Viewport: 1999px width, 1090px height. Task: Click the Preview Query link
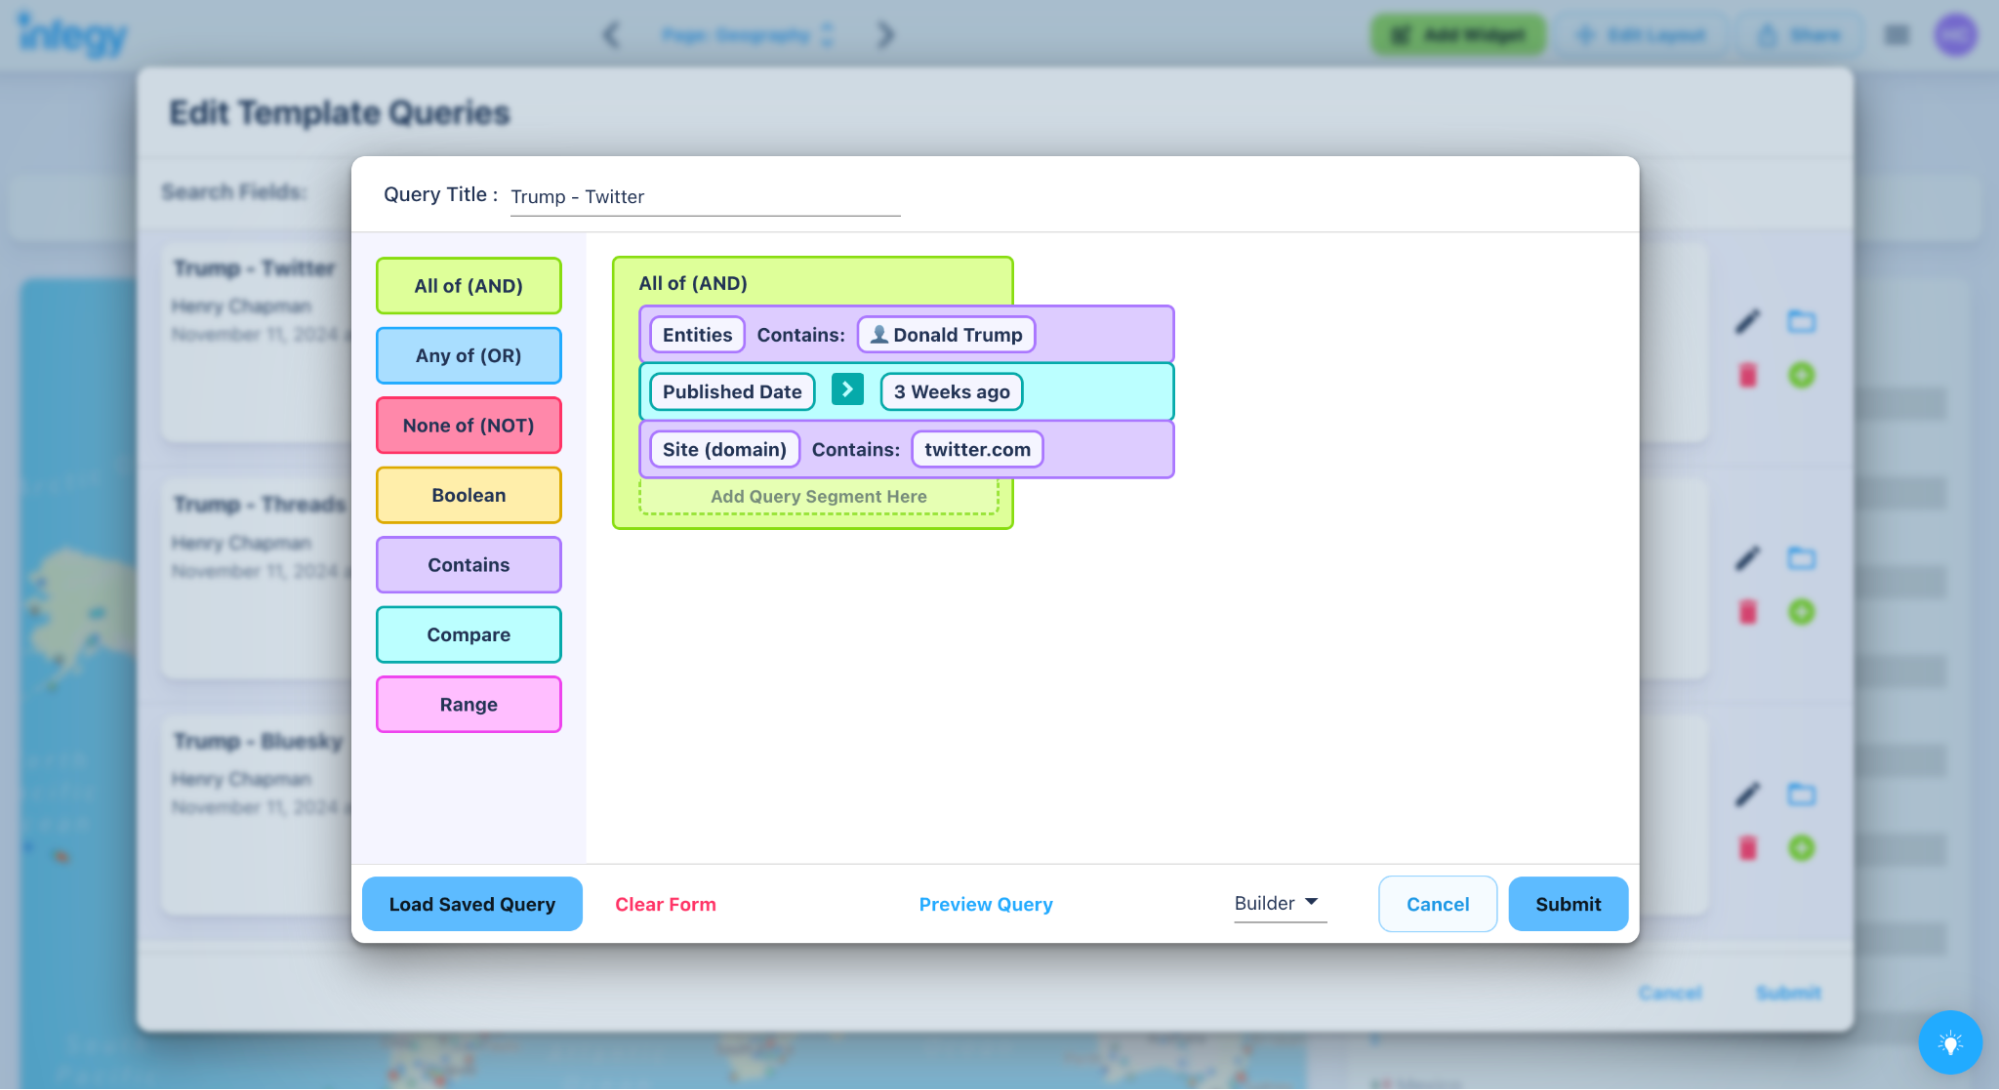tap(985, 904)
